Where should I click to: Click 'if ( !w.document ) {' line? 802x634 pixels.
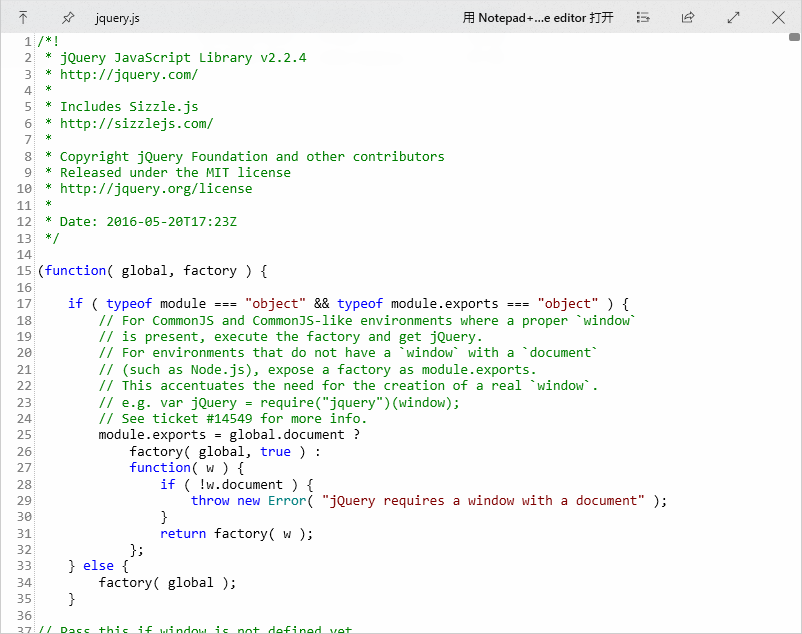[x=237, y=485]
